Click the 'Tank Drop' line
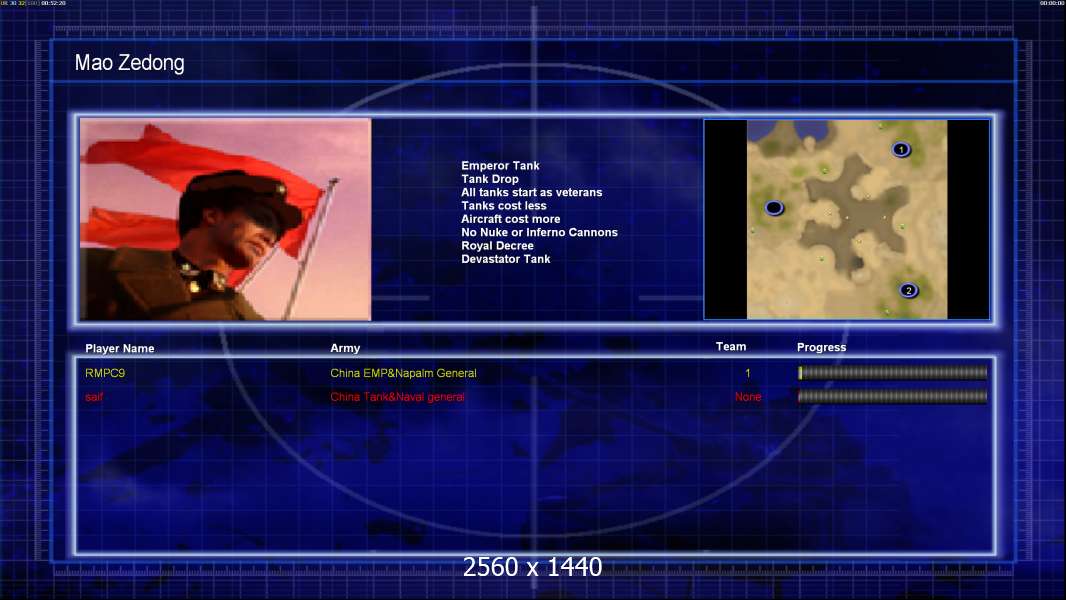The height and width of the screenshot is (600, 1066). pyautogui.click(x=489, y=179)
